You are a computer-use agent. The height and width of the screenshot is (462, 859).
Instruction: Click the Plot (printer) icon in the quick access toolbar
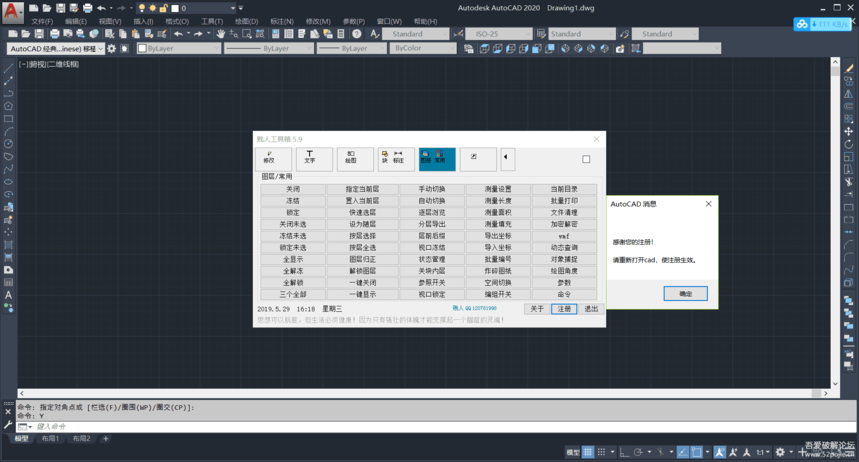point(87,8)
